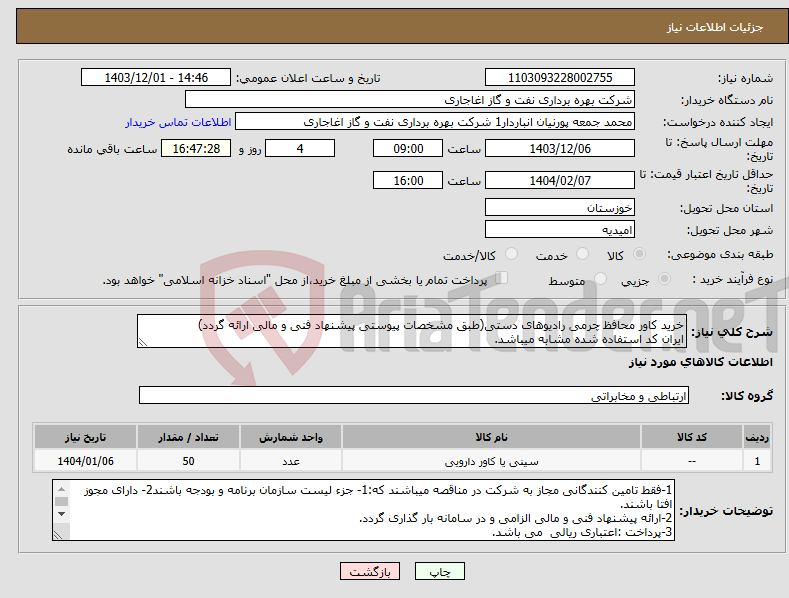The height and width of the screenshot is (598, 789).
Task: Click the توضیحات خریدار label
Action: [727, 511]
